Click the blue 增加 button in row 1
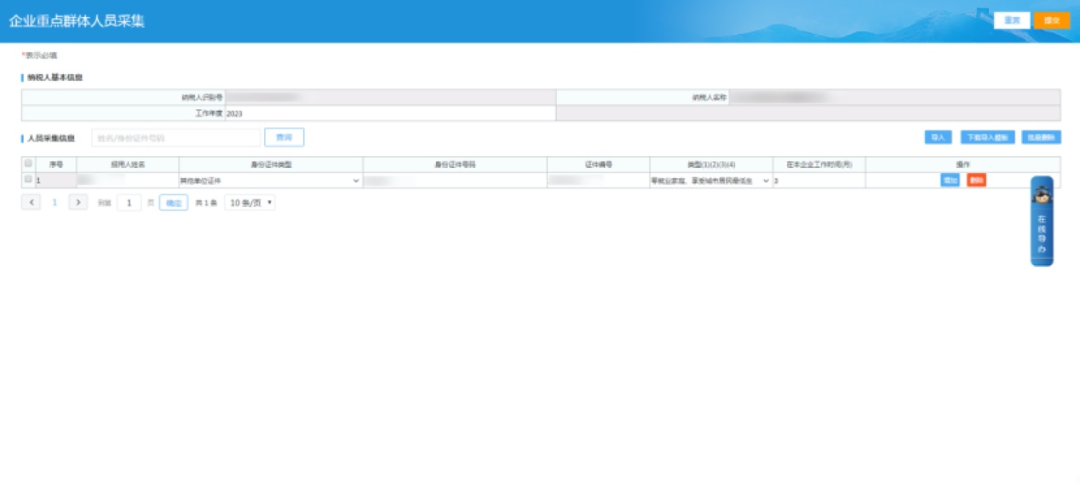1080x484 pixels. tap(950, 180)
